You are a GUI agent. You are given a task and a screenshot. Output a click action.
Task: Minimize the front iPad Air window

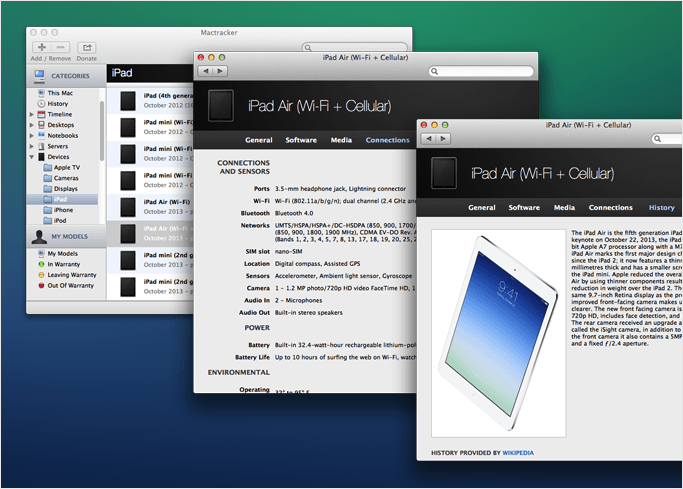(434, 125)
